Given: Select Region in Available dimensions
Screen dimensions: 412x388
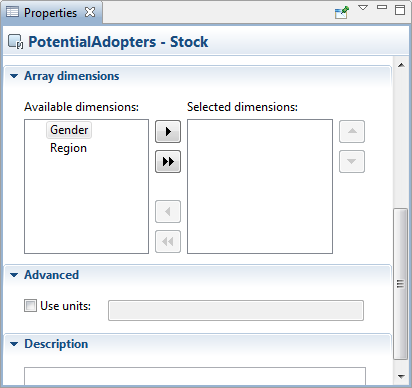Looking at the screenshot, I should point(68,148).
